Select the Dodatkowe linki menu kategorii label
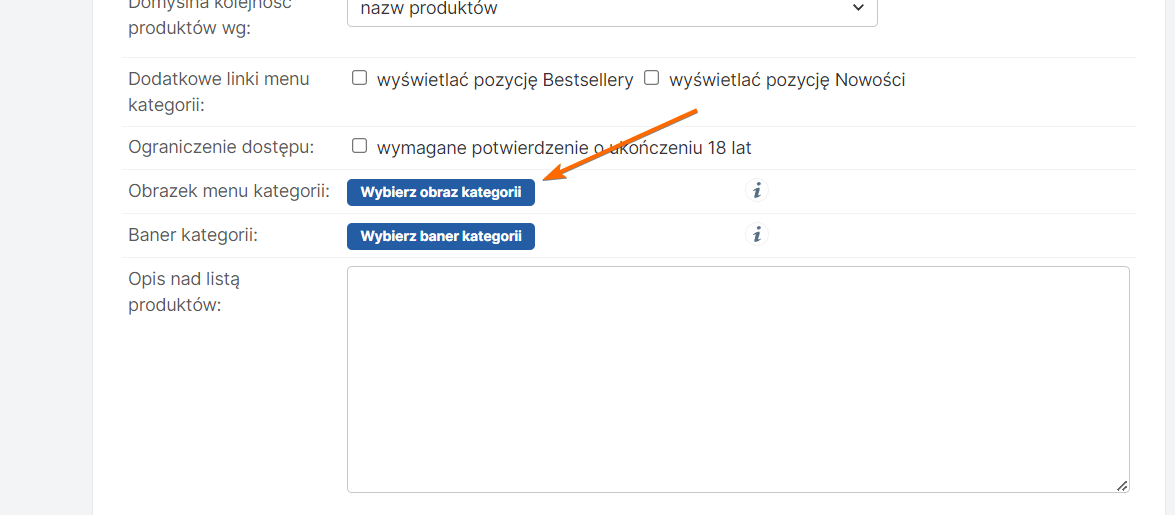This screenshot has width=1175, height=515. click(x=219, y=91)
